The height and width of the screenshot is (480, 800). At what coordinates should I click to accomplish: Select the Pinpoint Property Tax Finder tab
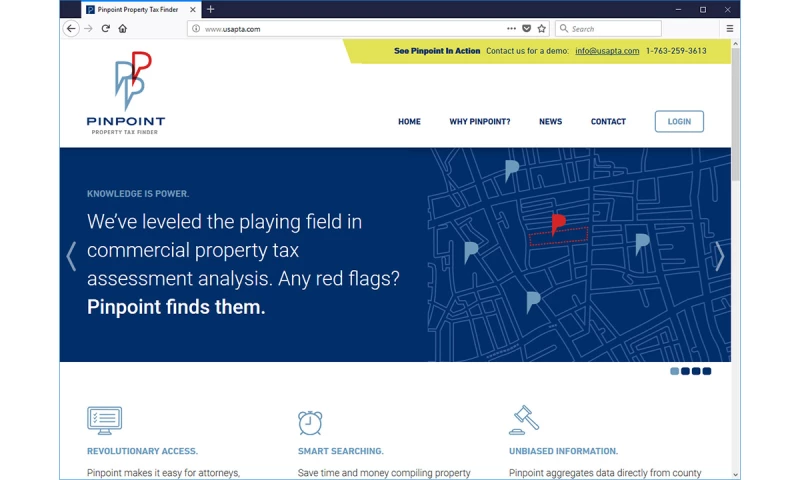point(141,10)
